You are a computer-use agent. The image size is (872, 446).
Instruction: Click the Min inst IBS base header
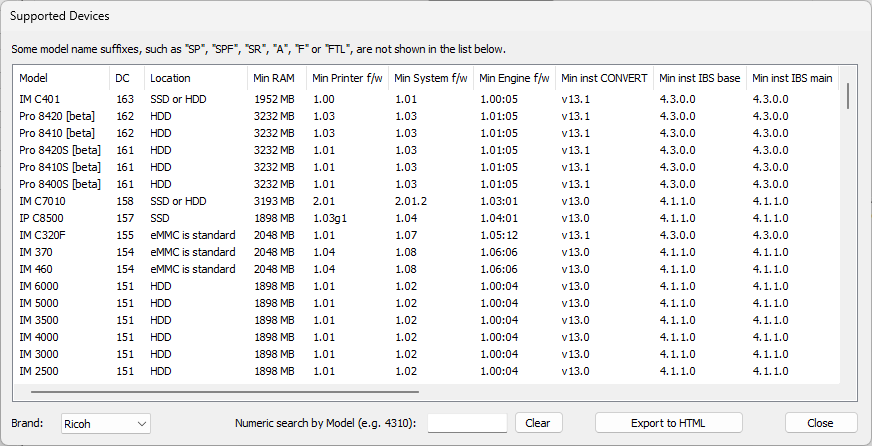point(699,78)
